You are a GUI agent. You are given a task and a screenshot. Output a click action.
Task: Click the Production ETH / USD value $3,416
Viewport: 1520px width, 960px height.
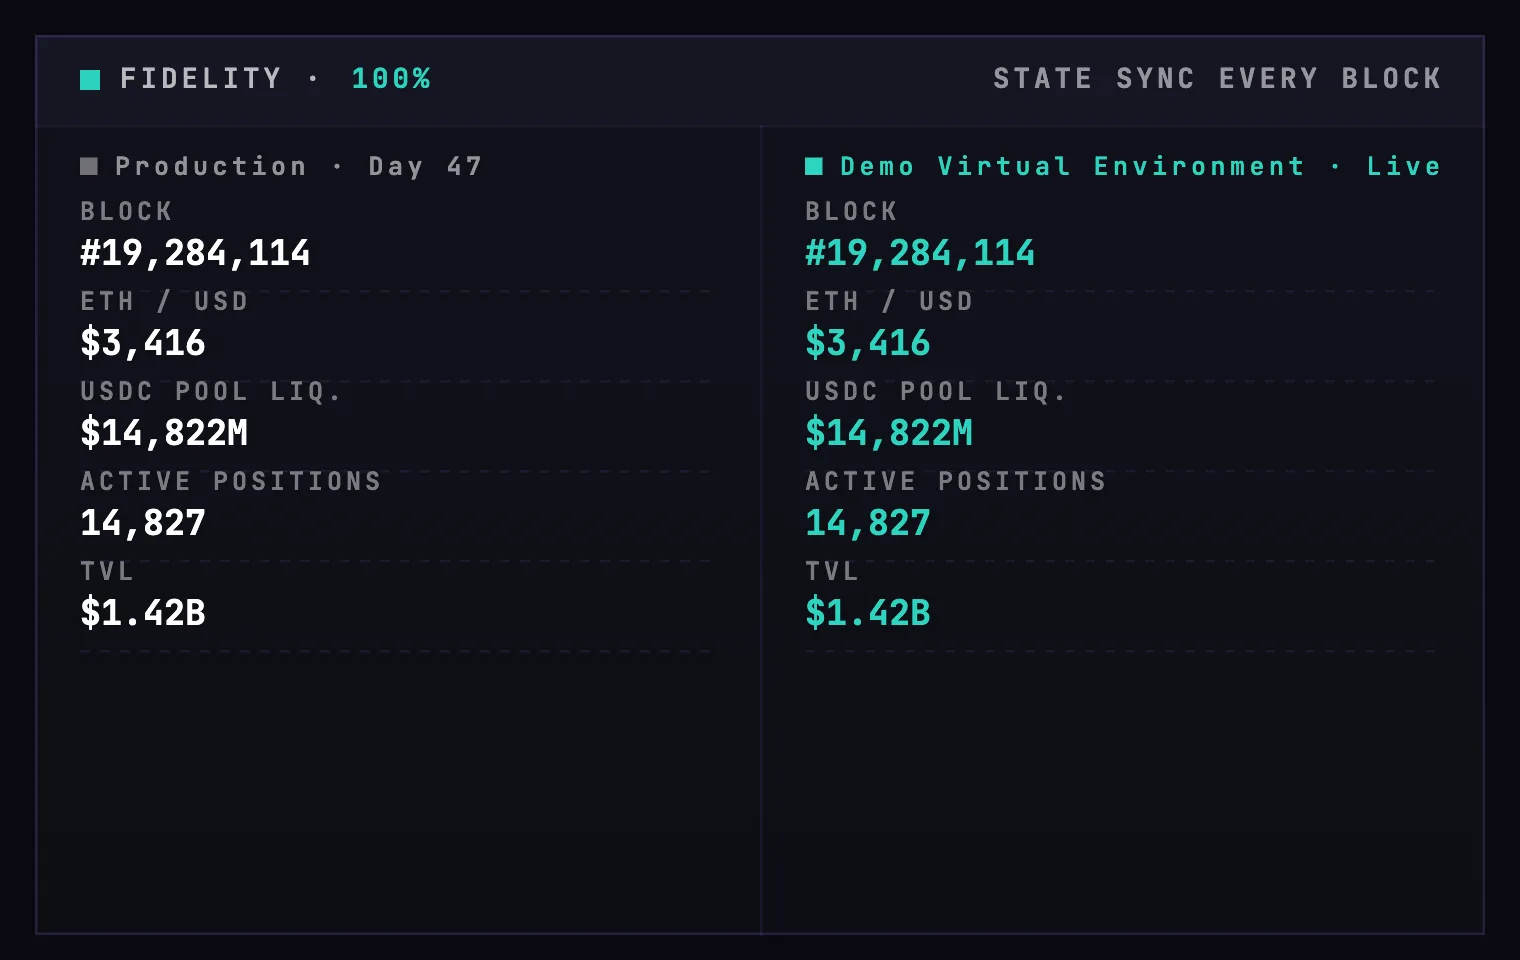pyautogui.click(x=143, y=343)
